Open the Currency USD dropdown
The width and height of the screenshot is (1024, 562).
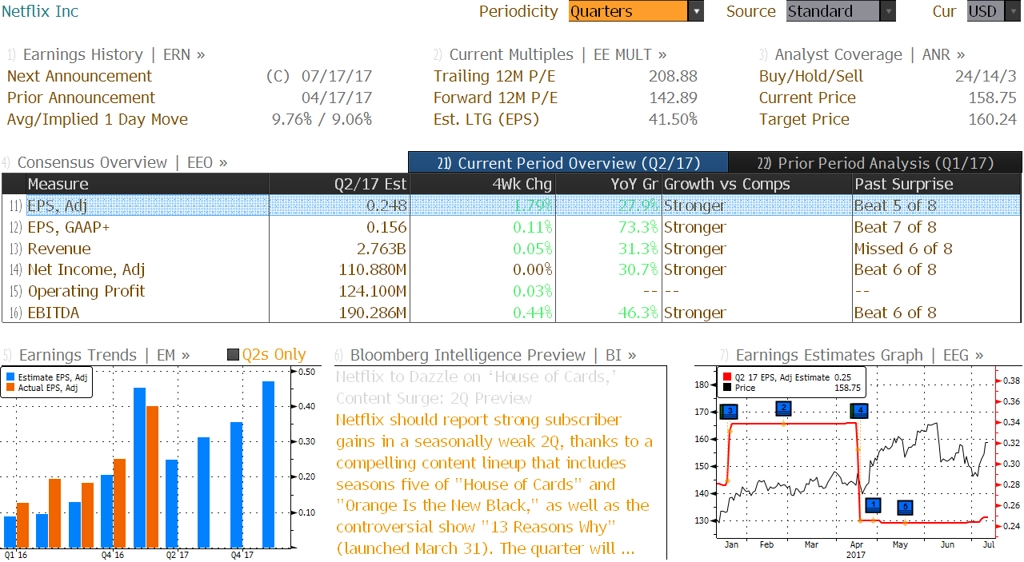[x=993, y=11]
